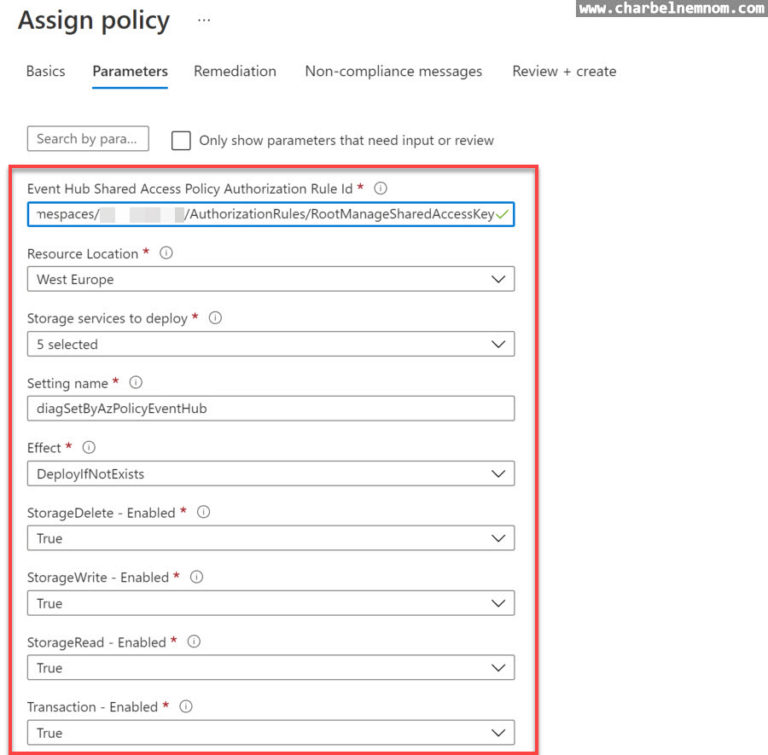Expand Storage services to deploy dropdown
Viewport: 768px width, 755px height.
(x=271, y=344)
